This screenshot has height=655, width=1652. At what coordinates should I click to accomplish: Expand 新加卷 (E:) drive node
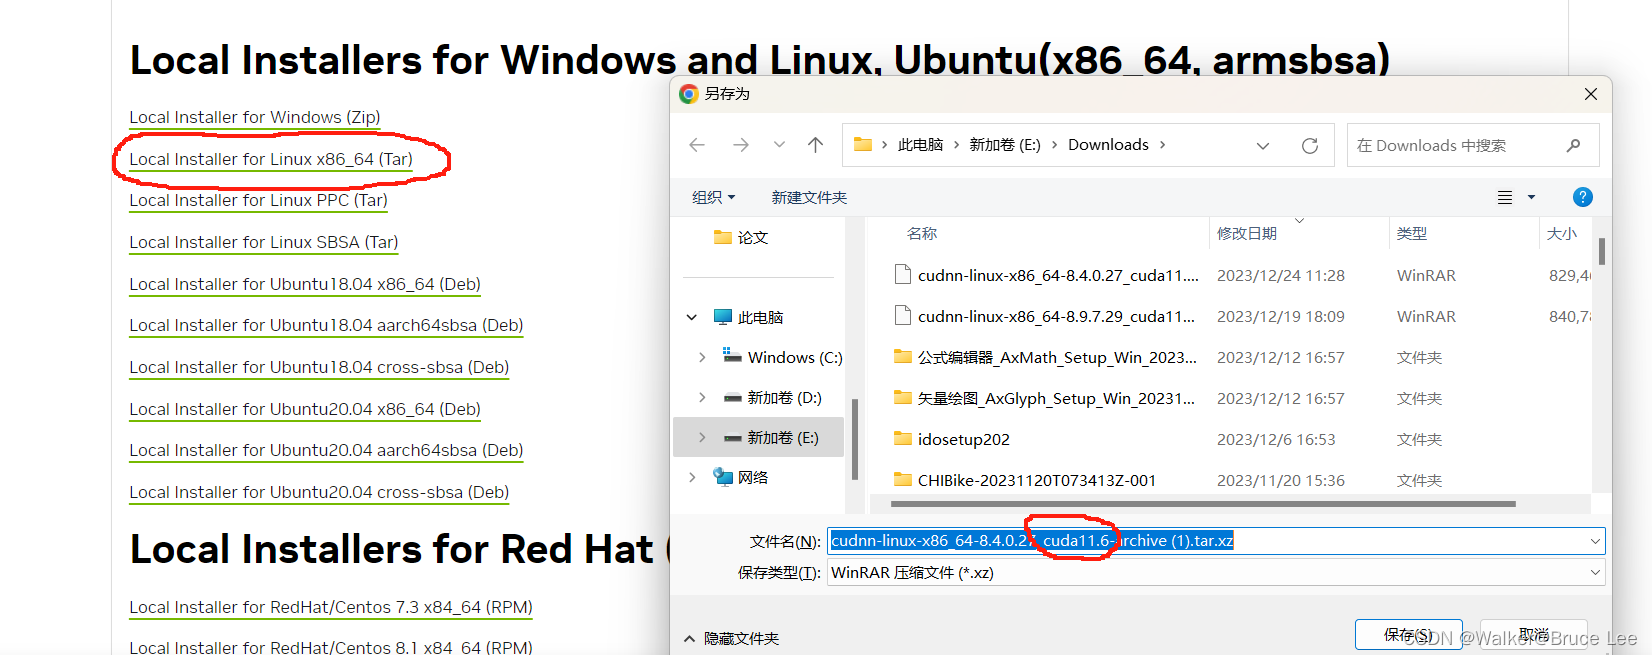(702, 437)
